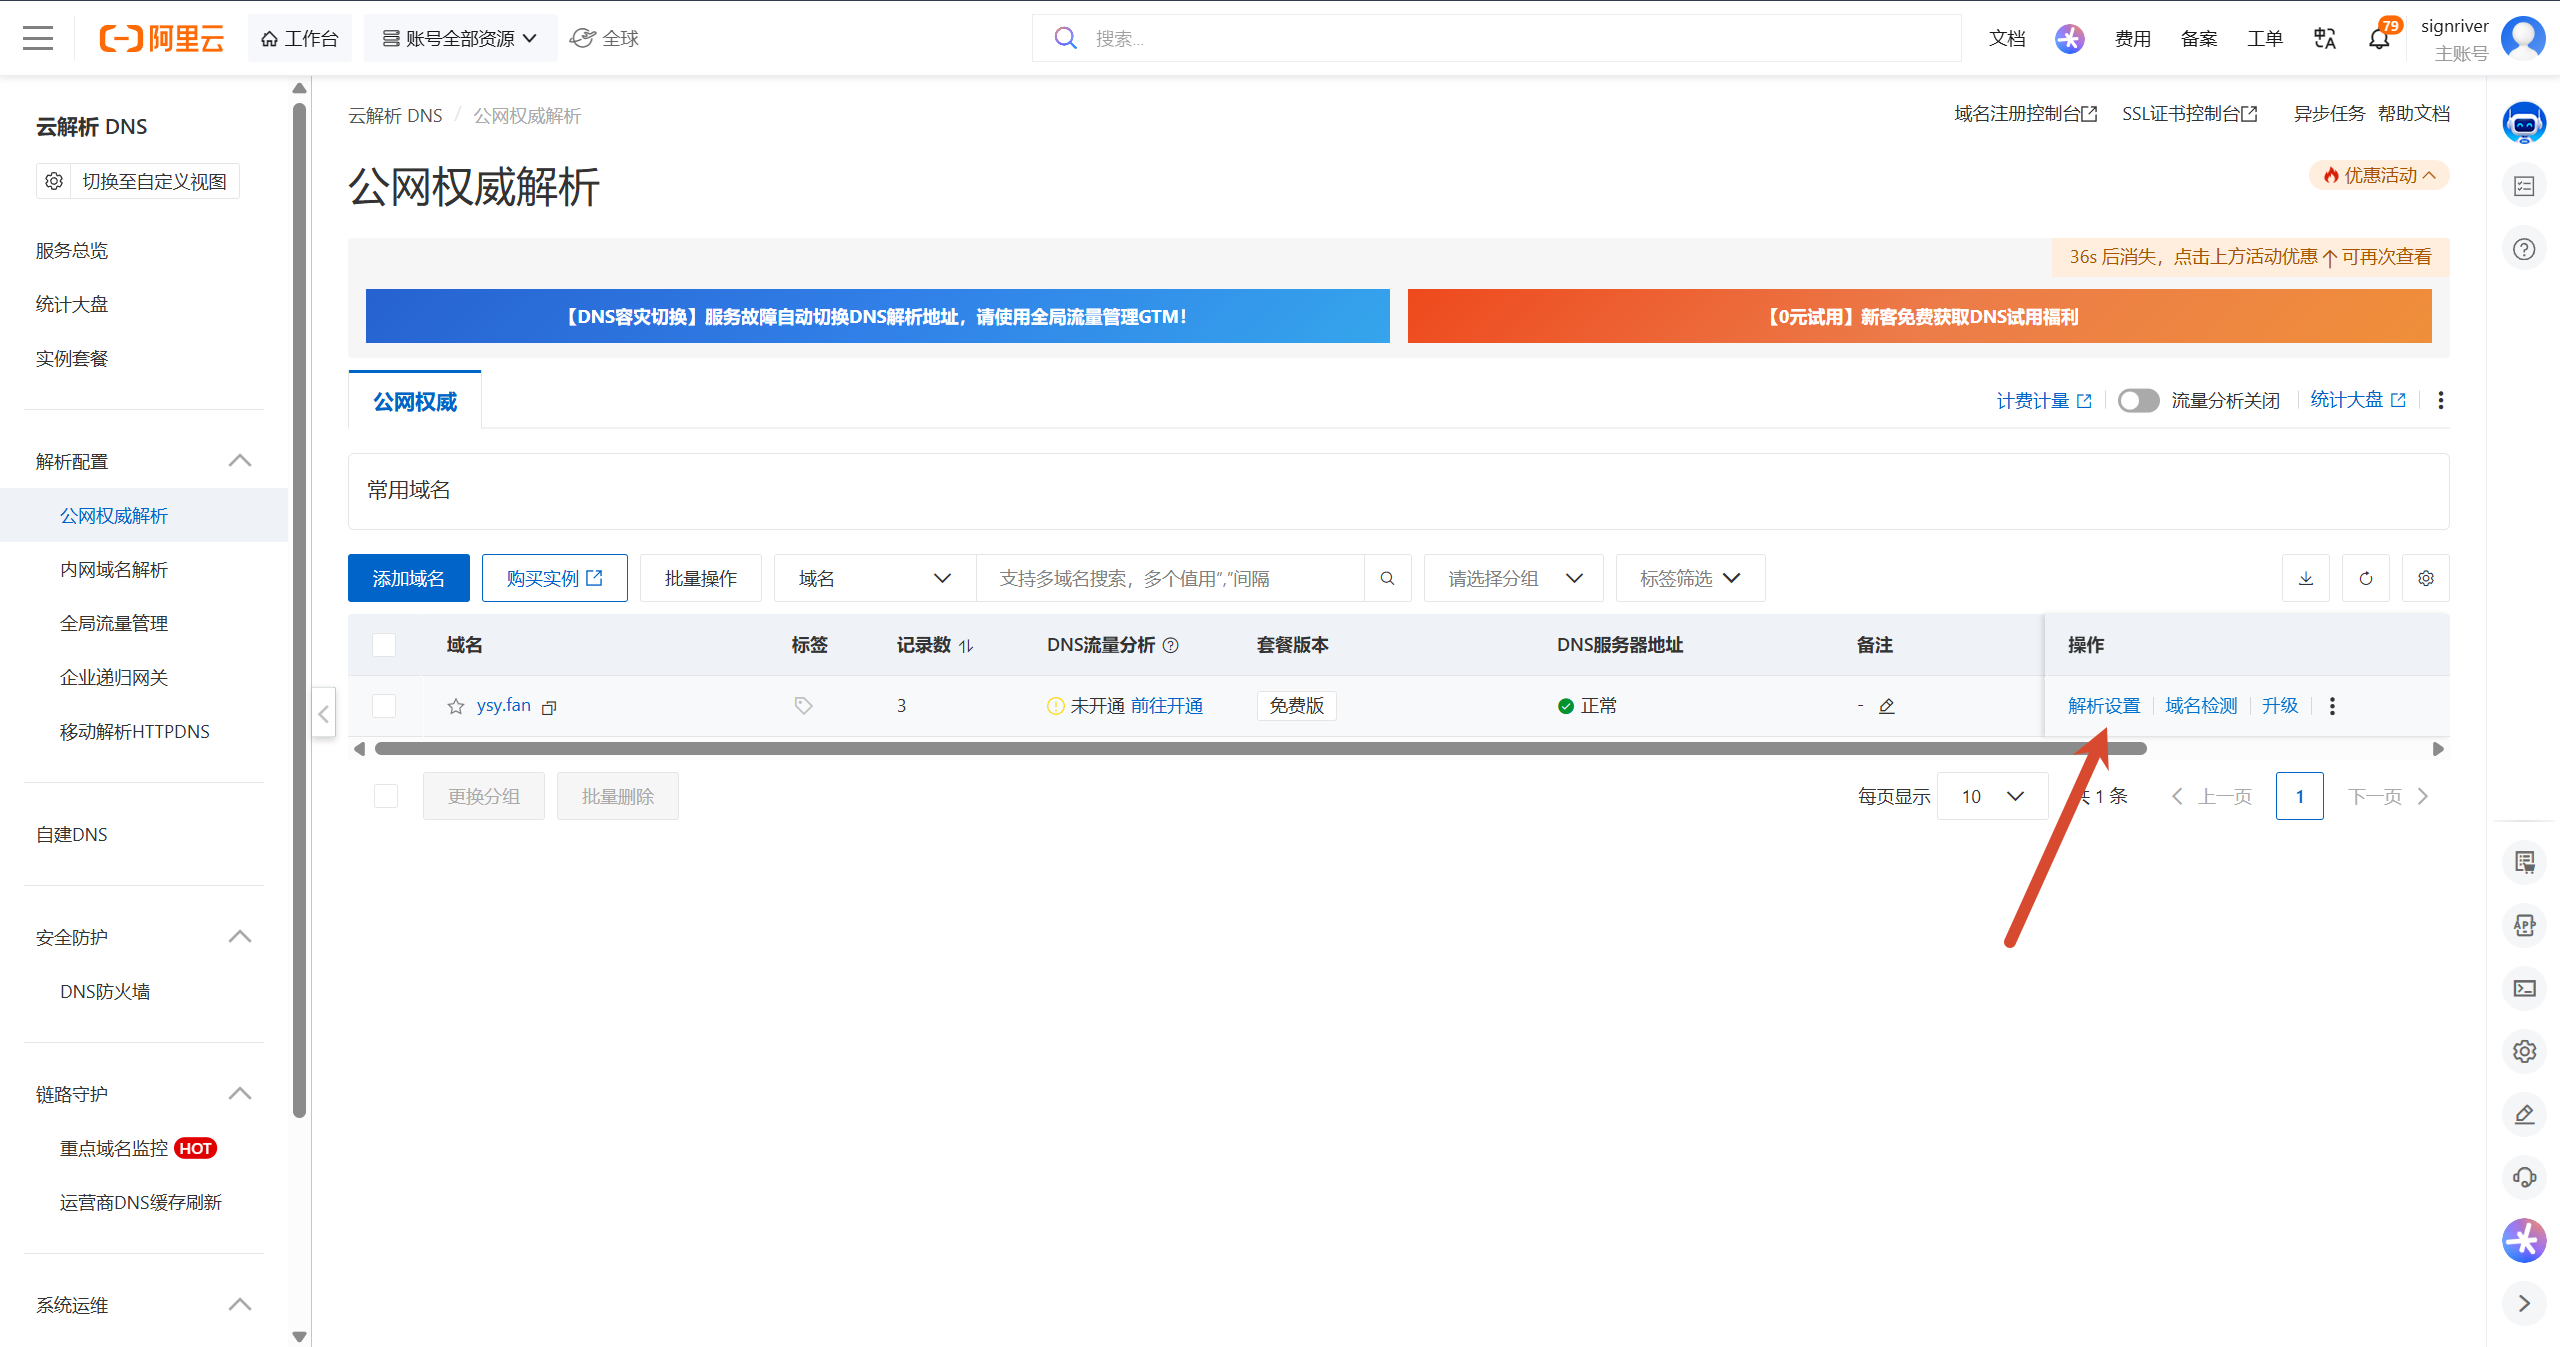Copy the ysy.fan domain name
Viewport: 2560px width, 1347px height.
[x=549, y=707]
